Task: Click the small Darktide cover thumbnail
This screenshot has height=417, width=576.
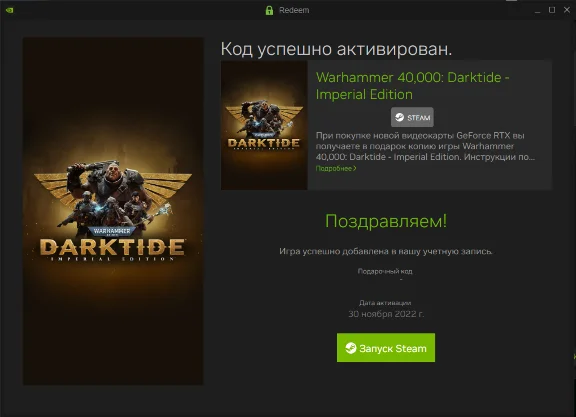Action: (x=264, y=125)
